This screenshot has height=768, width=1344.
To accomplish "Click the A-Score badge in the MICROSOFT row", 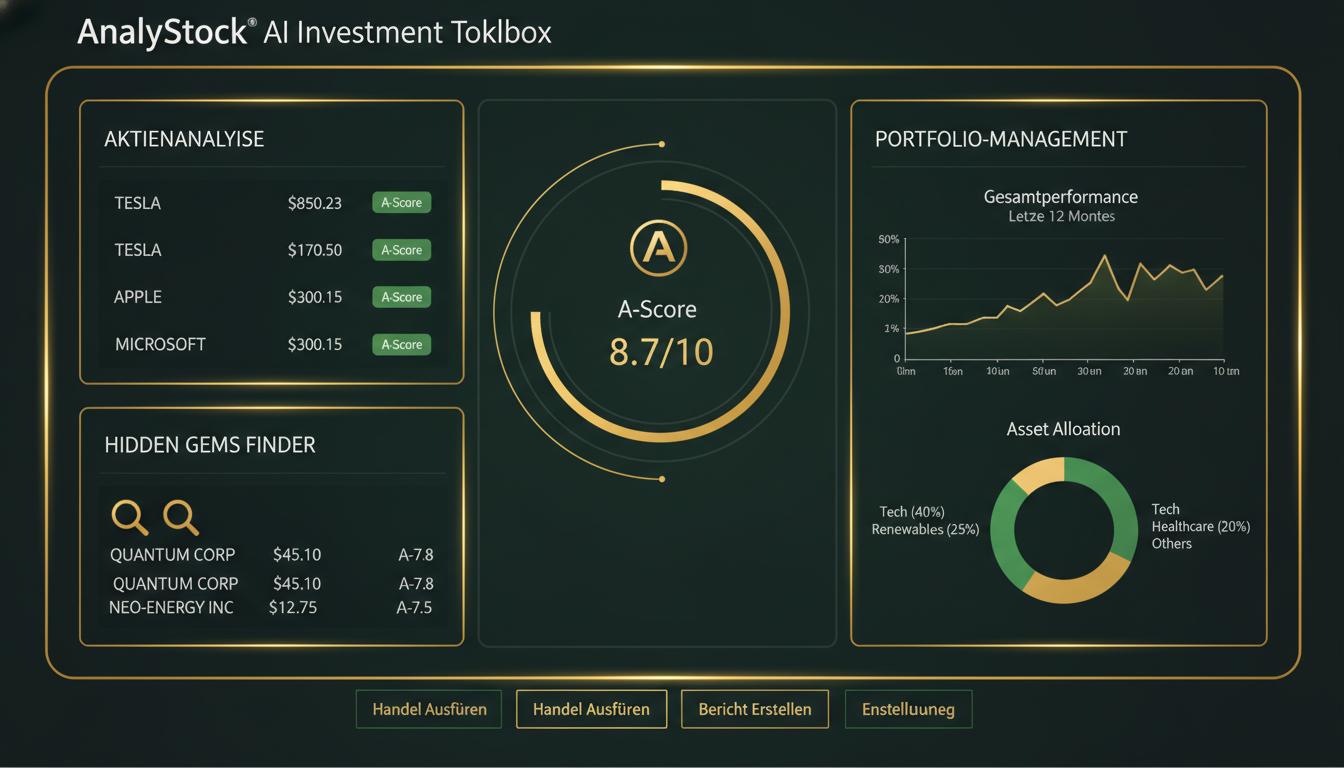I will [x=401, y=344].
